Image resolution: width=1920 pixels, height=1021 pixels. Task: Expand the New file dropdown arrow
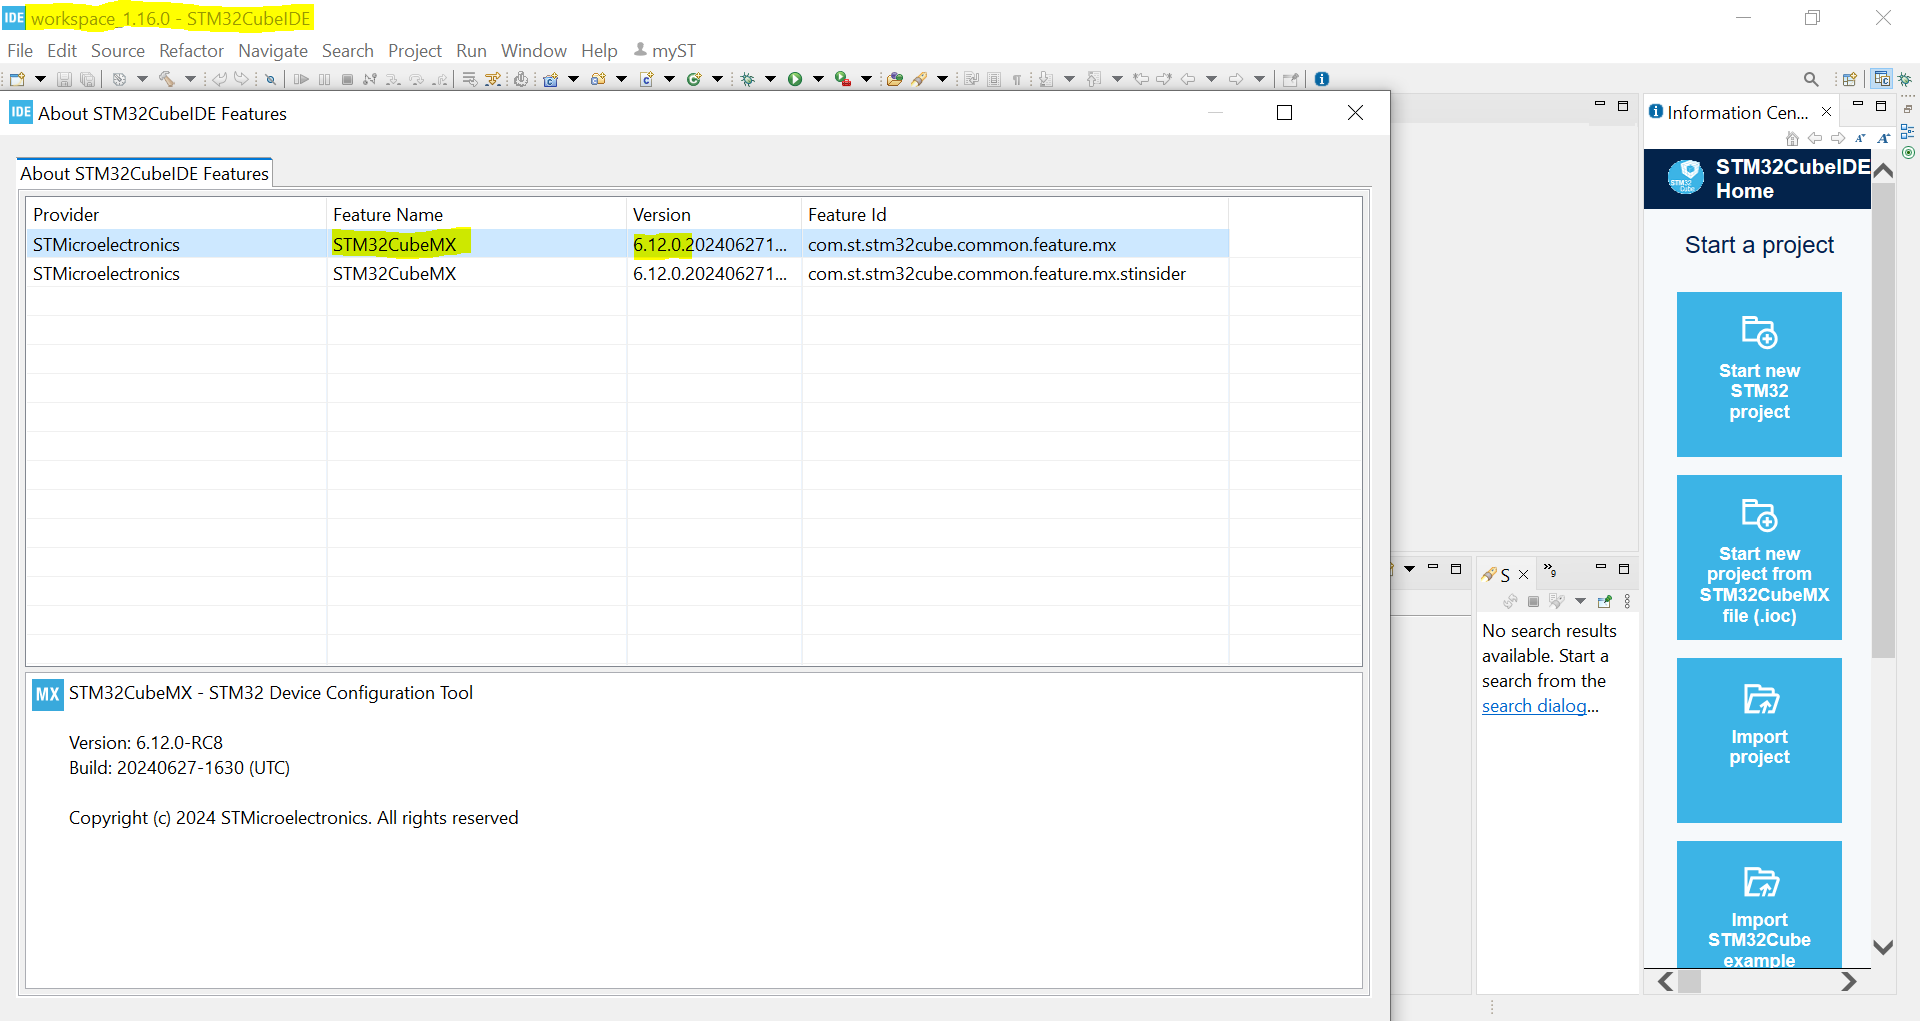[x=40, y=79]
